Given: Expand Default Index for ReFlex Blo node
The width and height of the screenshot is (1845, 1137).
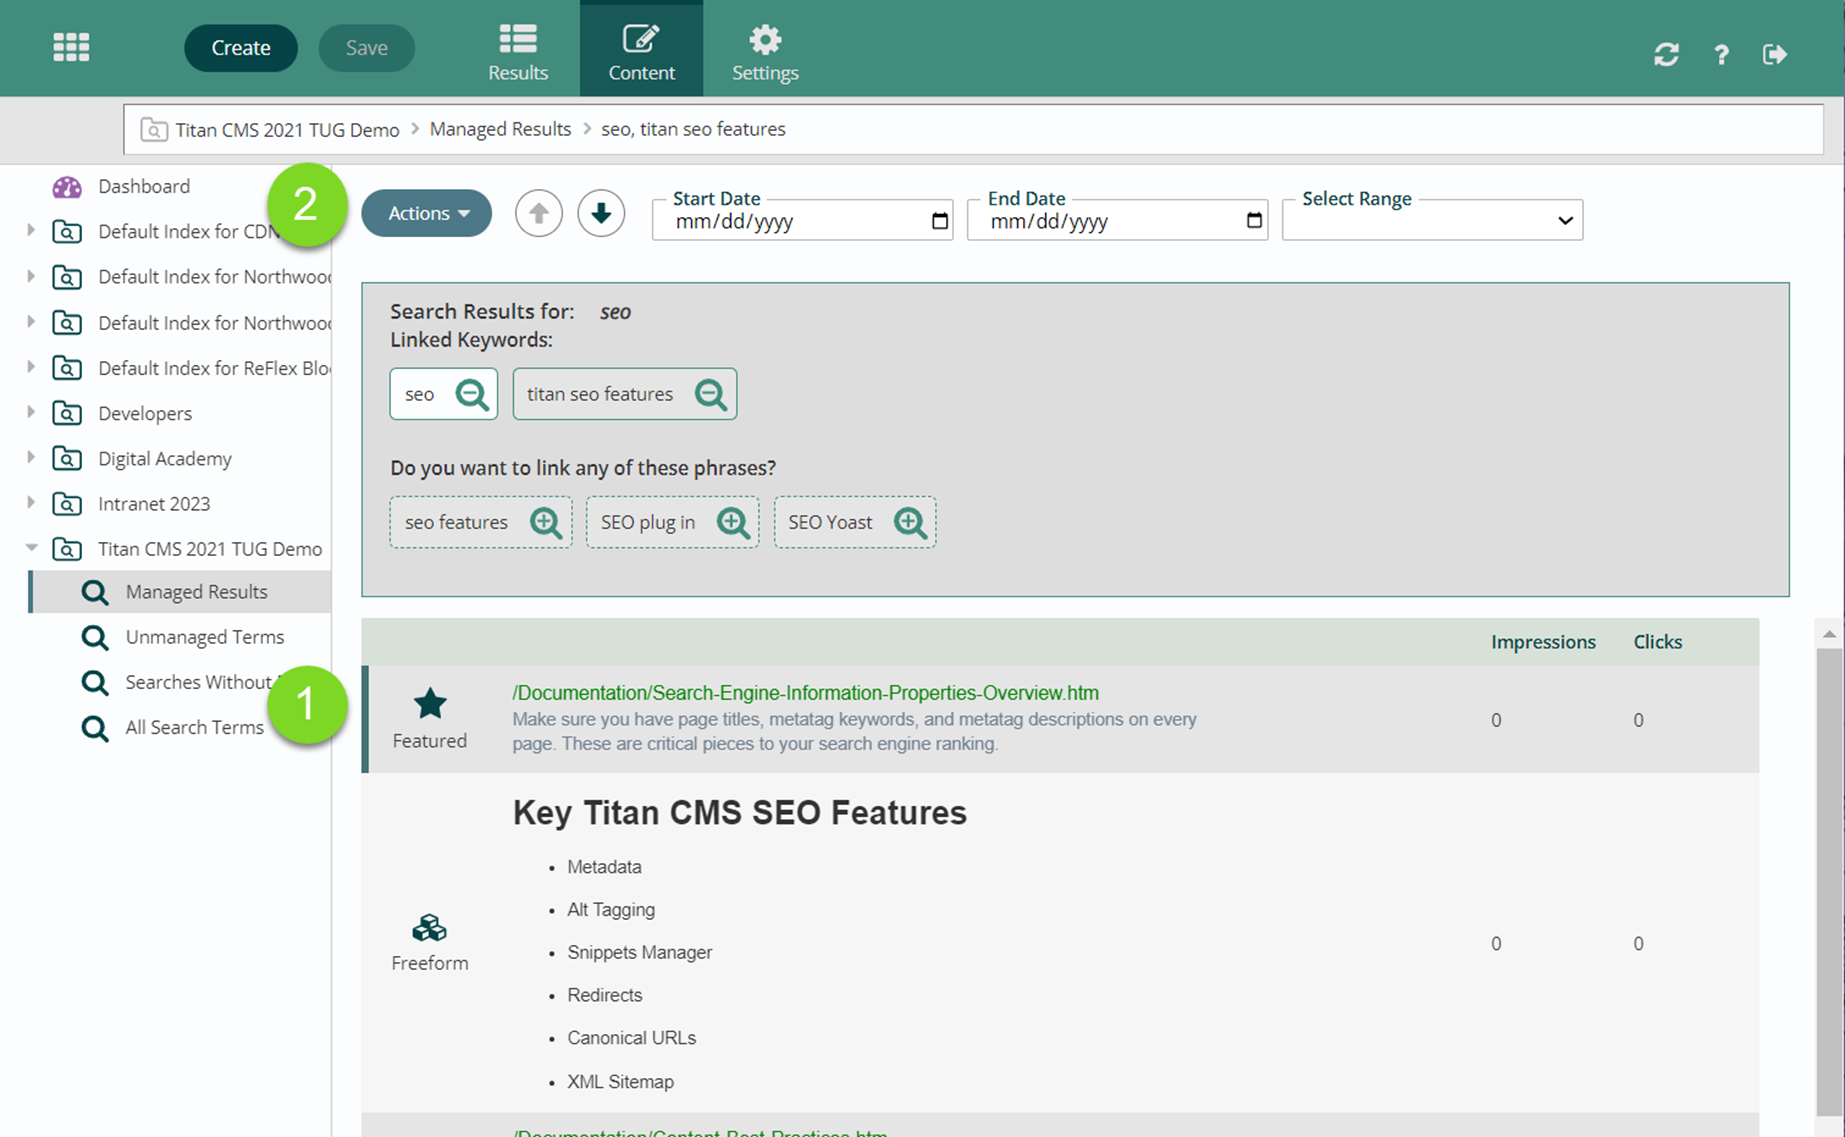Looking at the screenshot, I should click(x=30, y=367).
